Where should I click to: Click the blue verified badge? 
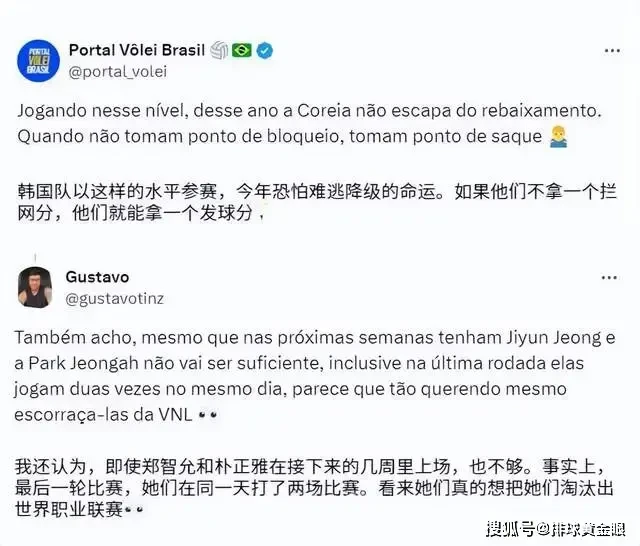(265, 51)
